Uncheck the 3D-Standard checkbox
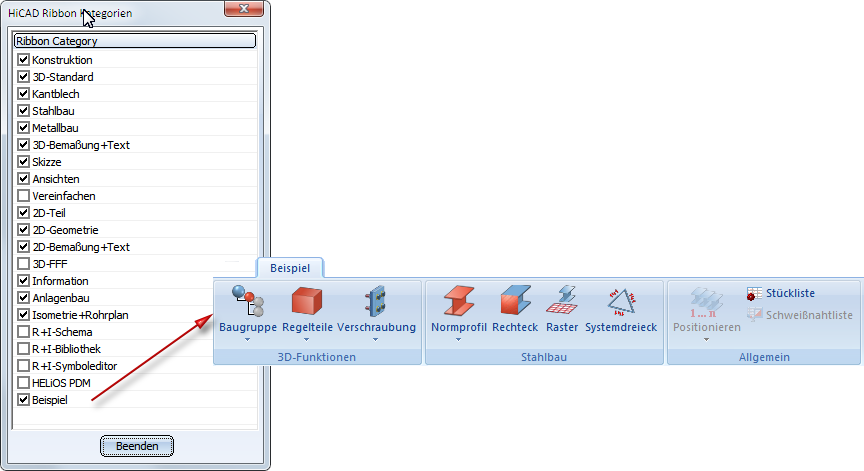The height and width of the screenshot is (471, 864). (x=23, y=77)
